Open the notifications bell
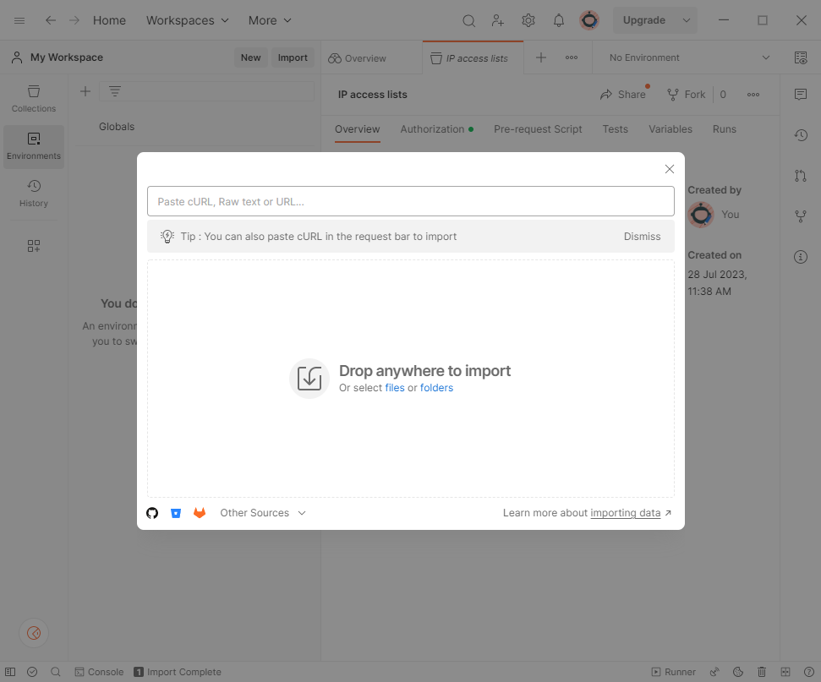Screen dimensions: 821x682 (x=559, y=20)
